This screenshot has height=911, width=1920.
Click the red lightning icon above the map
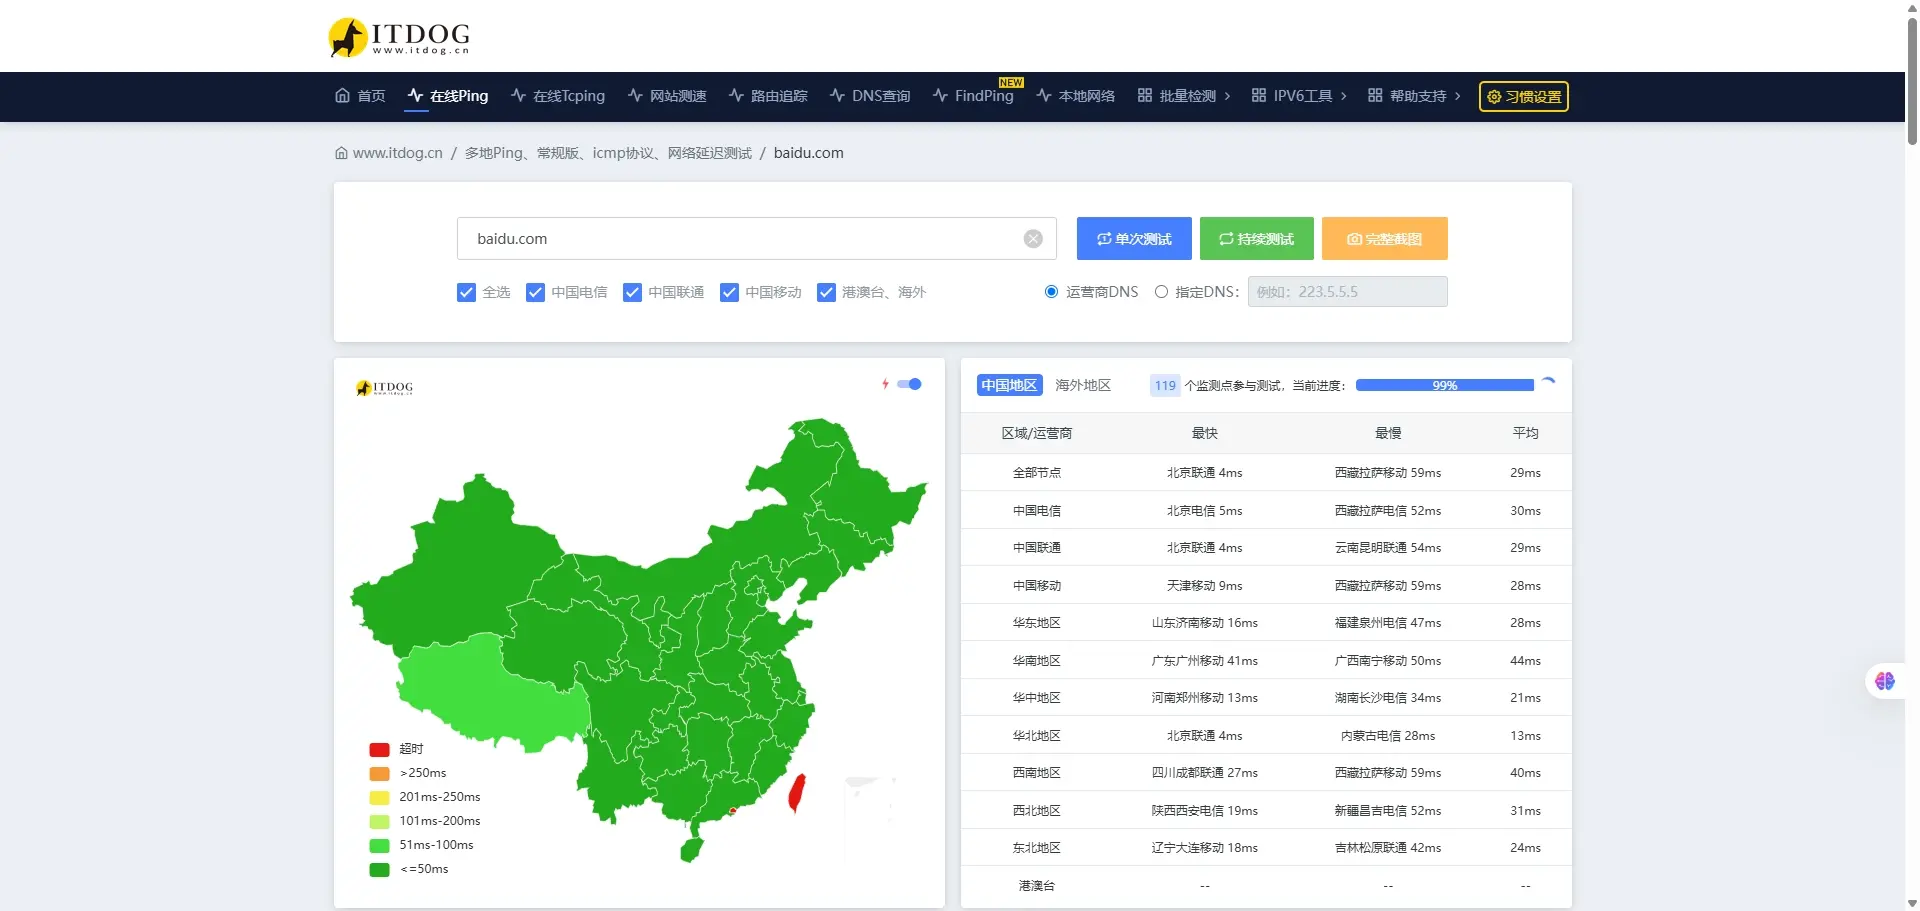[886, 384]
